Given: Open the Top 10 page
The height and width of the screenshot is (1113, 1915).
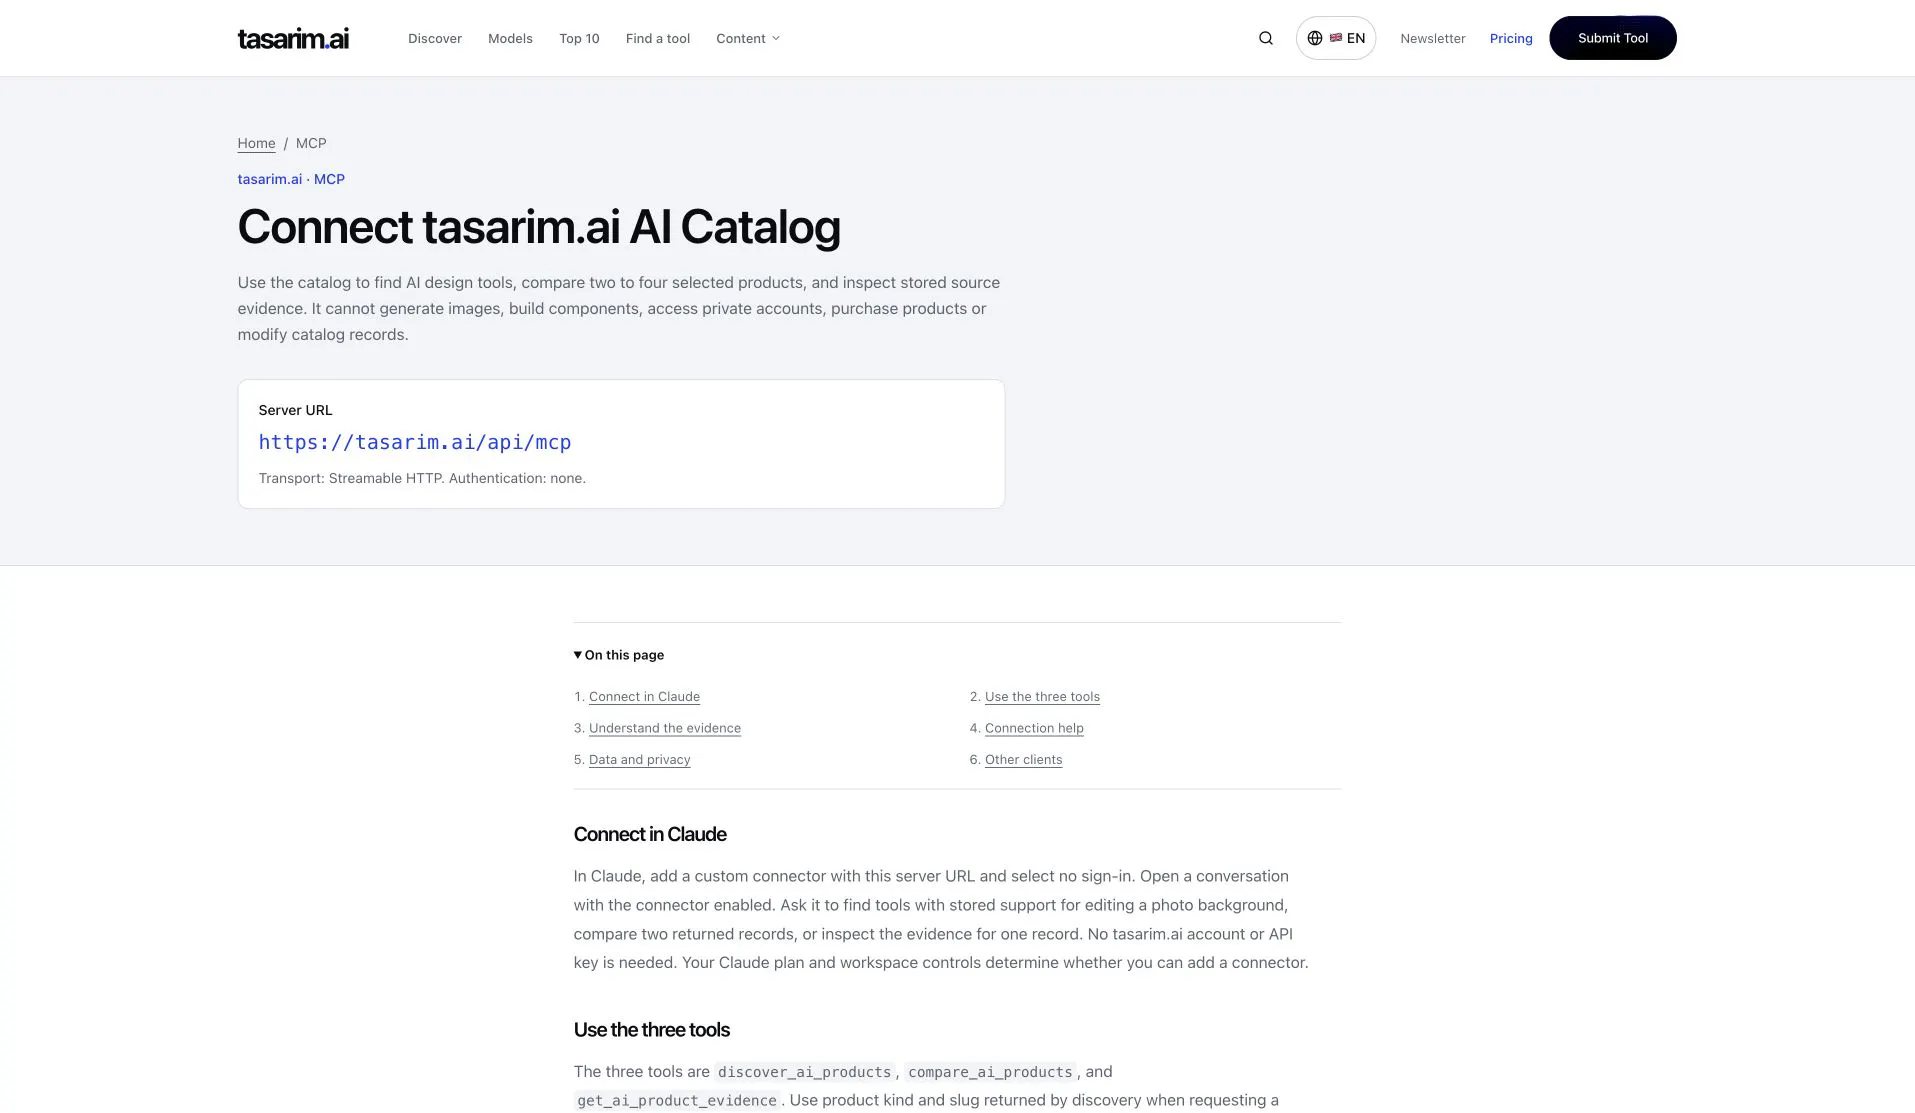Looking at the screenshot, I should [579, 38].
